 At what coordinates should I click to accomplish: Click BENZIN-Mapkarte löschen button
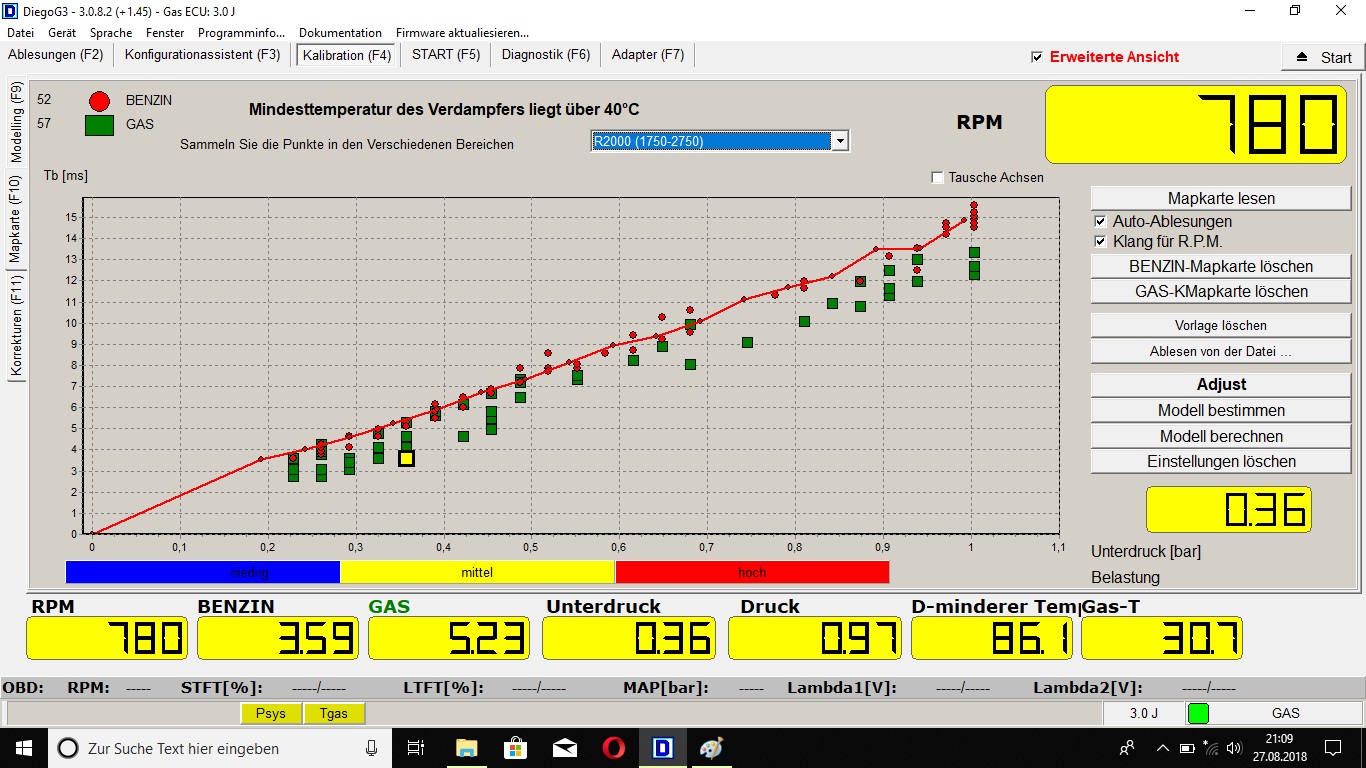coord(1221,266)
